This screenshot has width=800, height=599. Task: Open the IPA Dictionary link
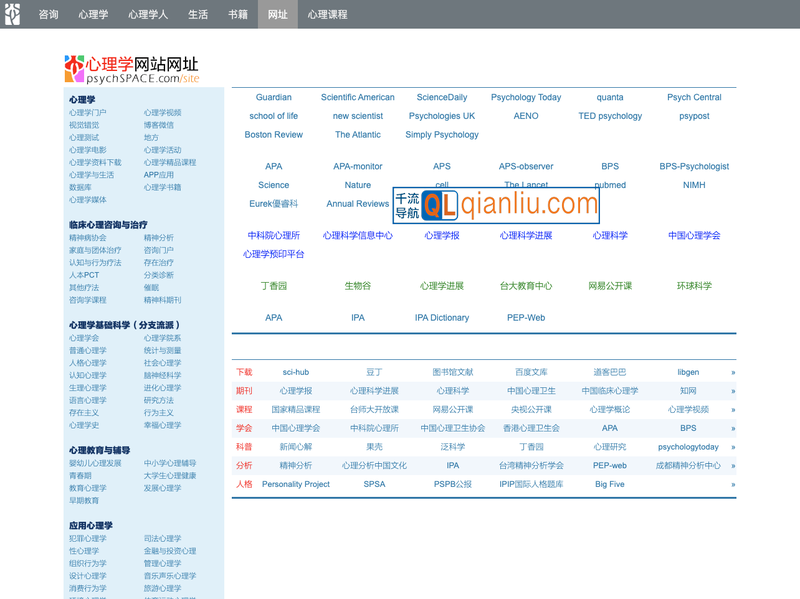click(442, 318)
